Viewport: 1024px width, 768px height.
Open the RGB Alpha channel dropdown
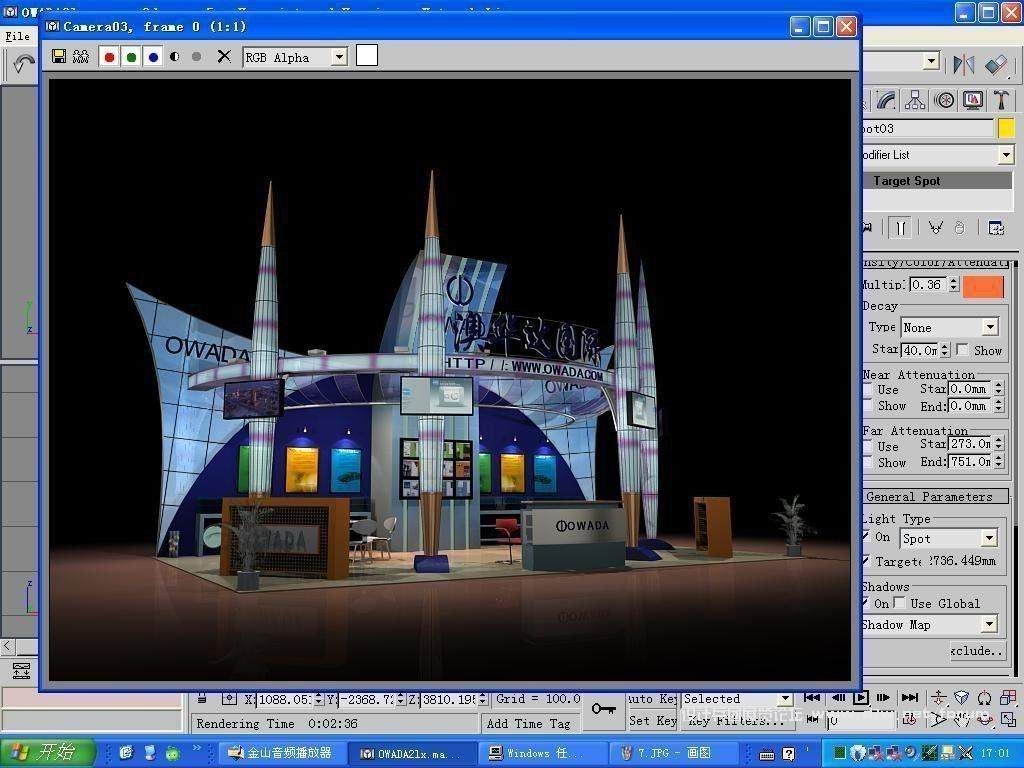339,57
